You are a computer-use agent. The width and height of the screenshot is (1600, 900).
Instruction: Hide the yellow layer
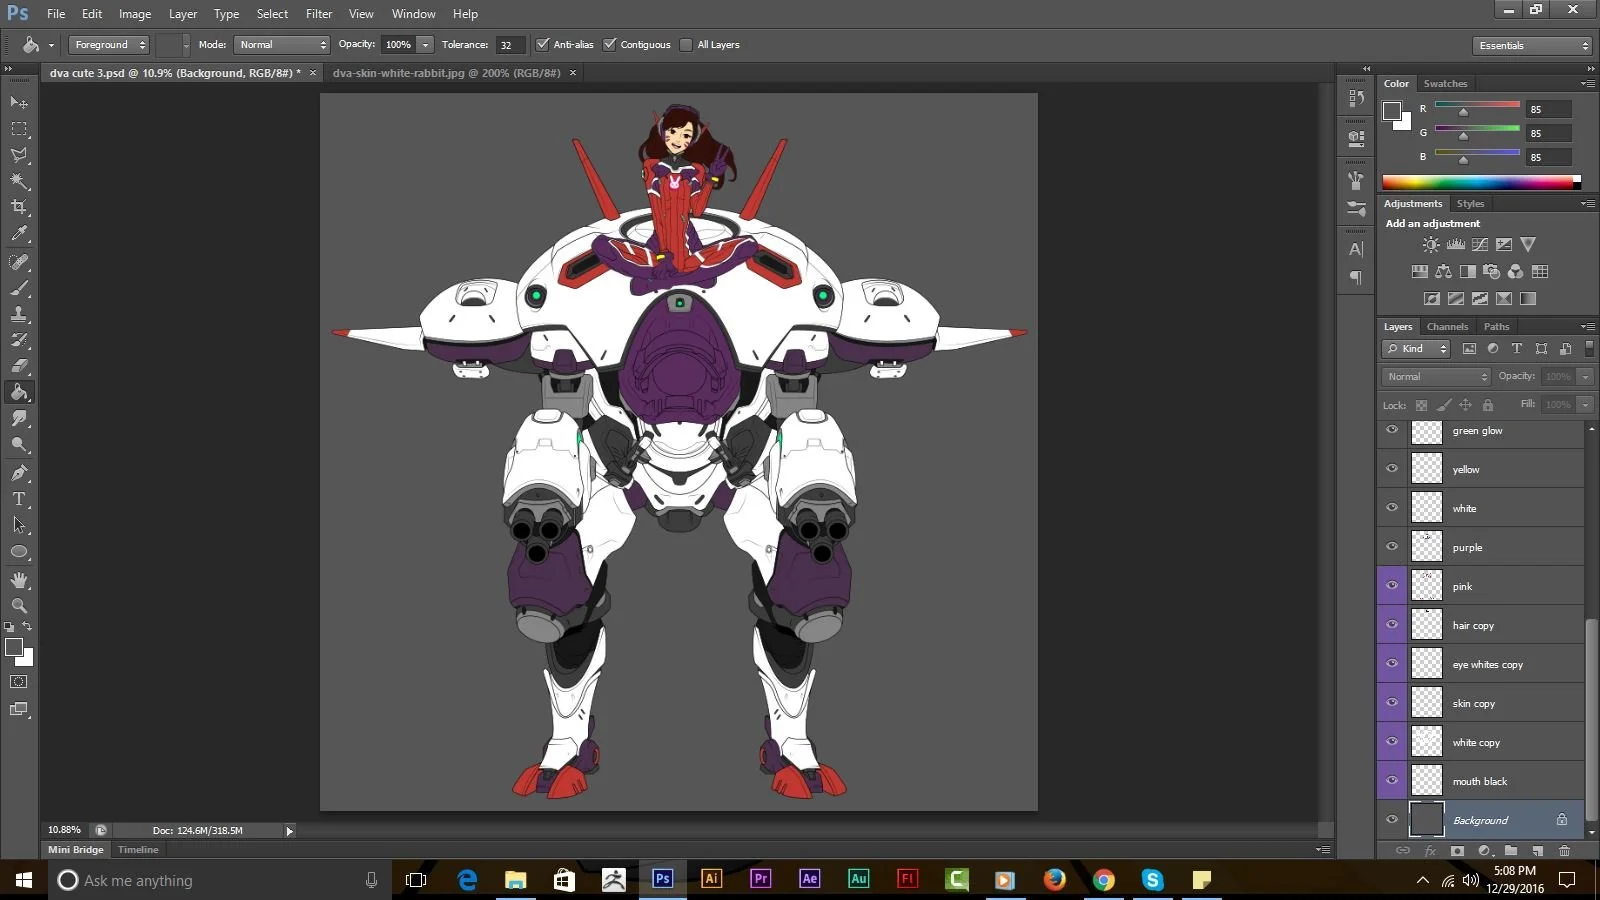(x=1392, y=468)
